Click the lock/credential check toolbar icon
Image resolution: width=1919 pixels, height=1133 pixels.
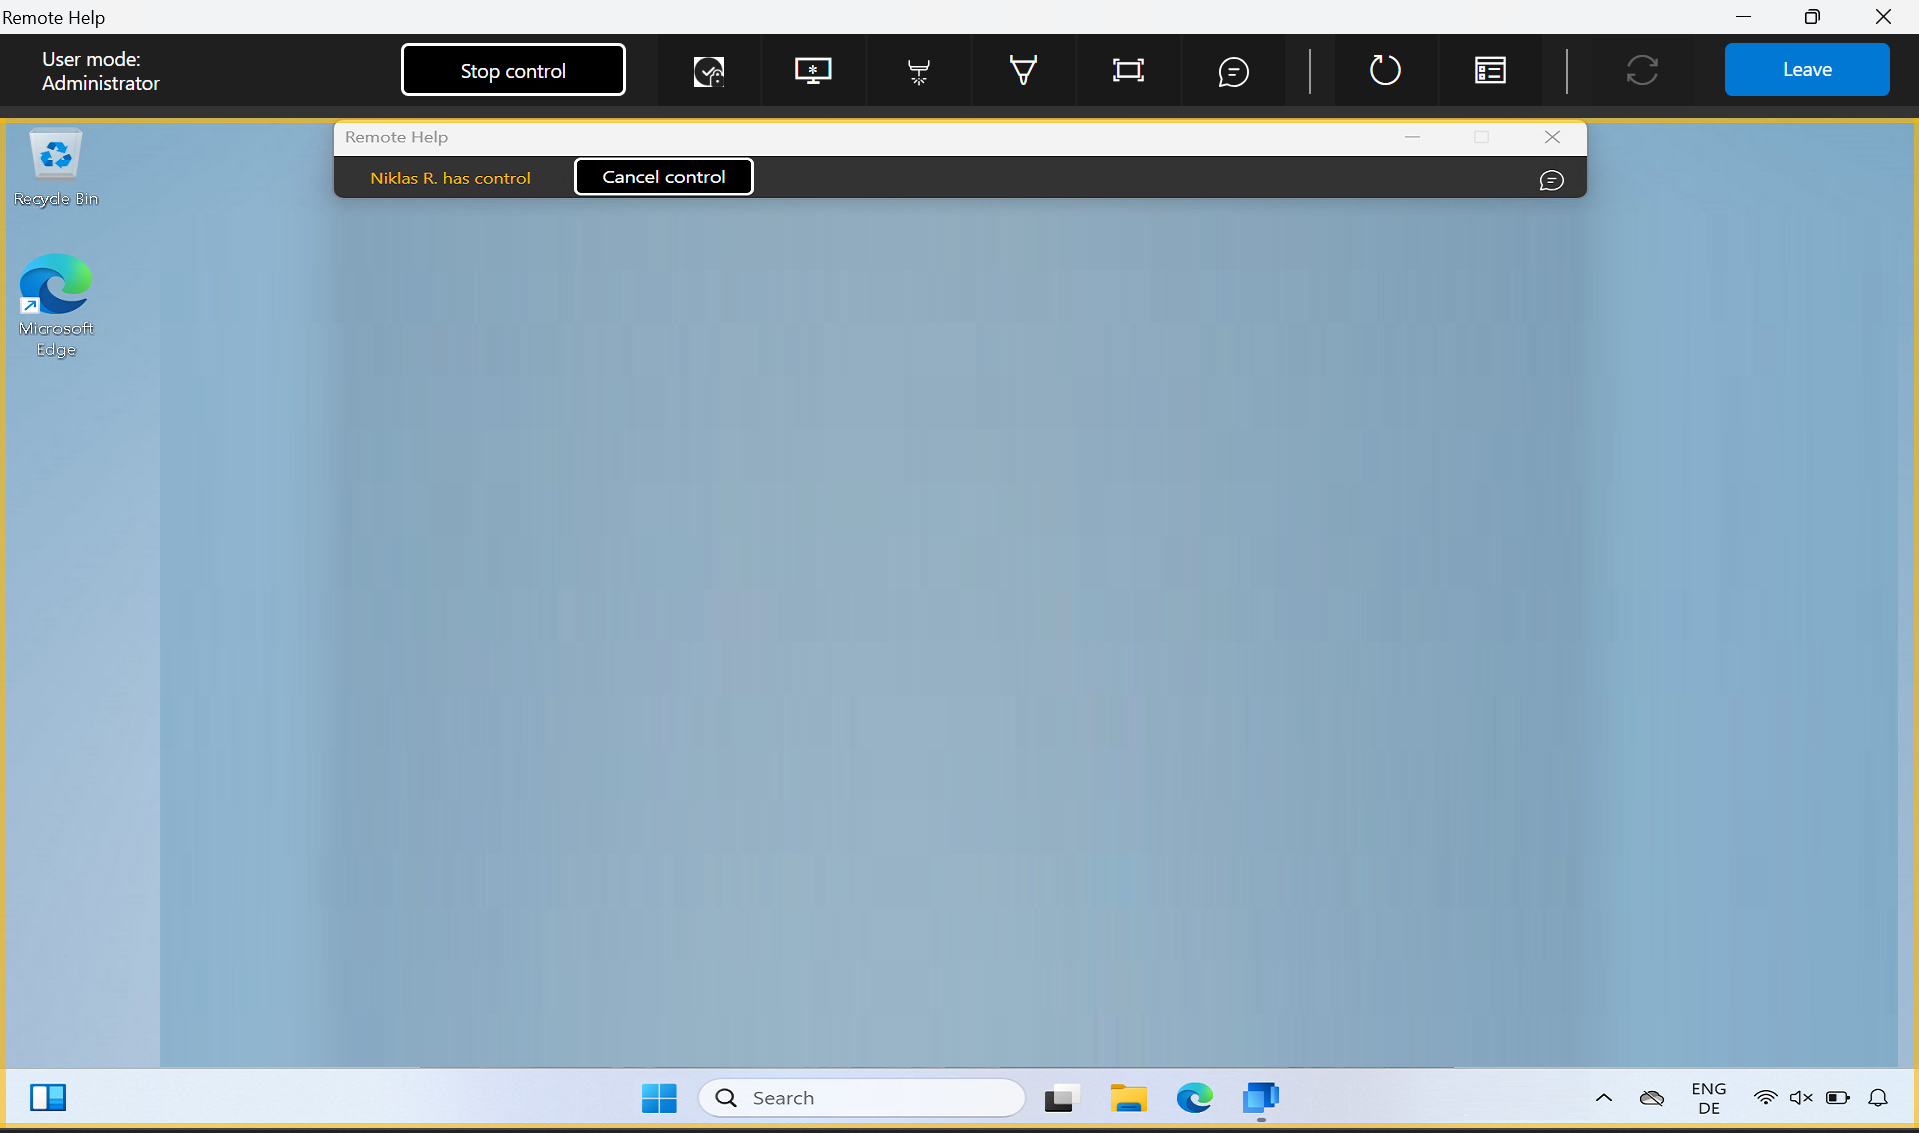tap(708, 71)
